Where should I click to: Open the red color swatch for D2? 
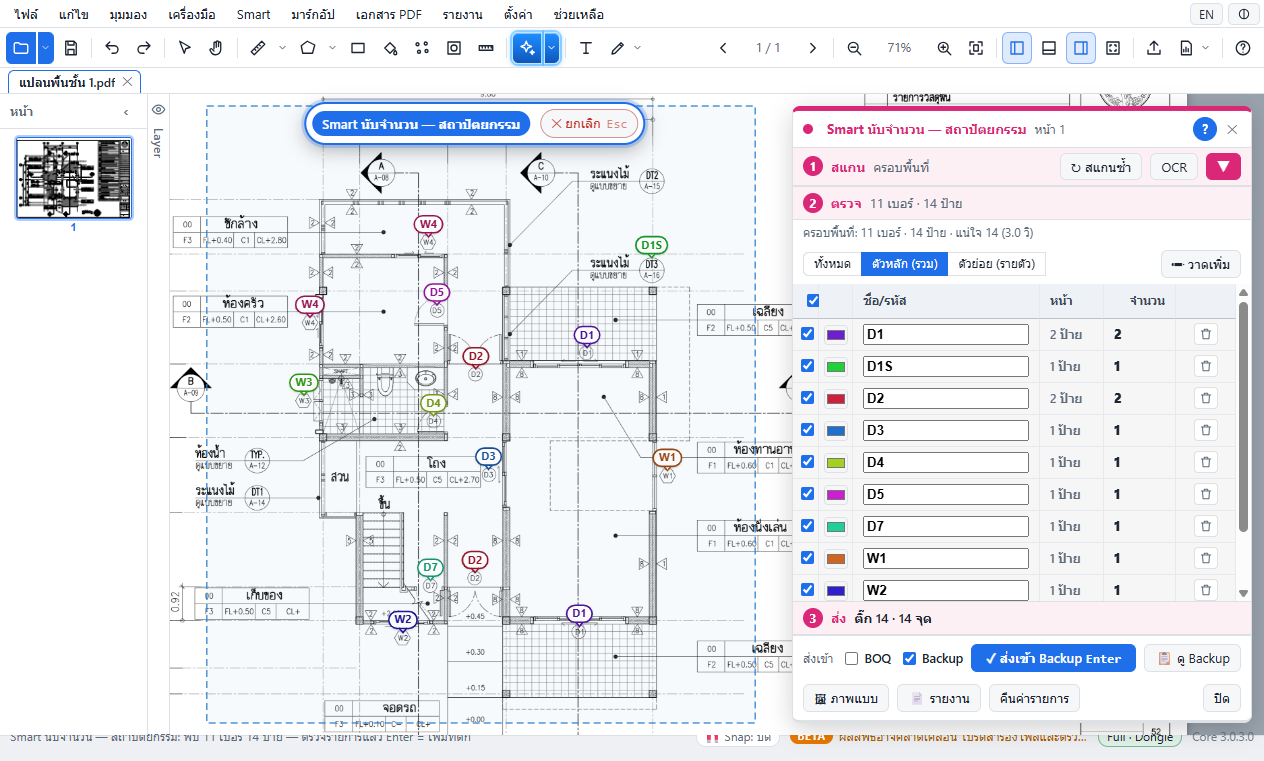click(837, 399)
